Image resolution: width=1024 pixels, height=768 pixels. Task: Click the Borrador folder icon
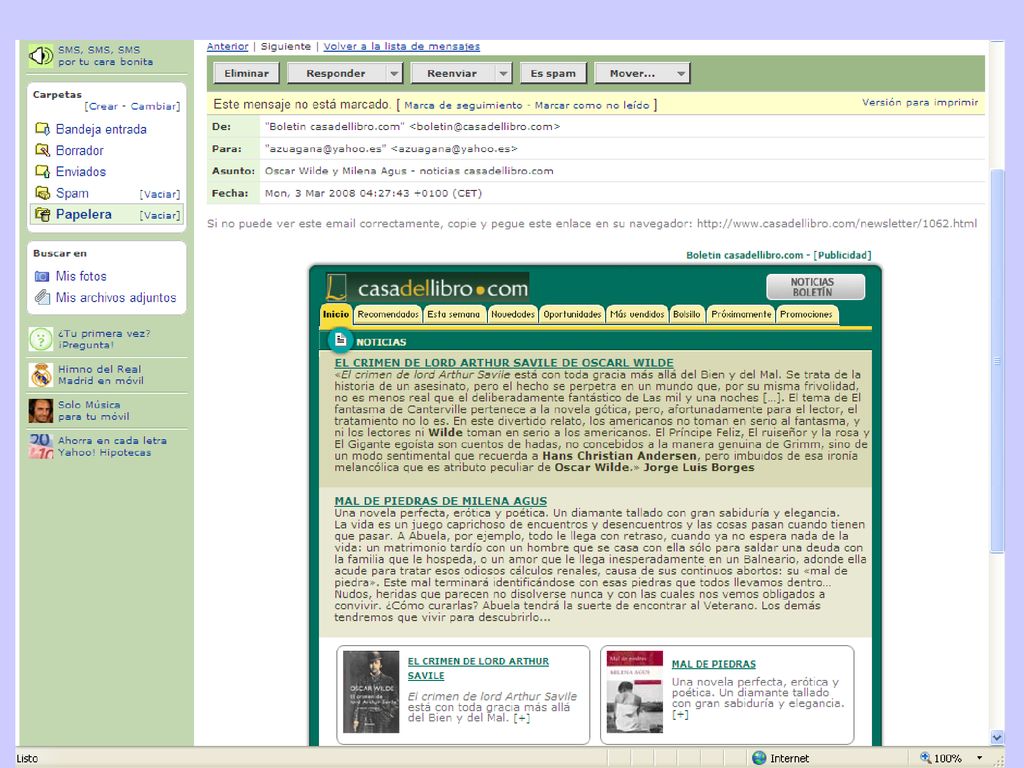pos(42,150)
